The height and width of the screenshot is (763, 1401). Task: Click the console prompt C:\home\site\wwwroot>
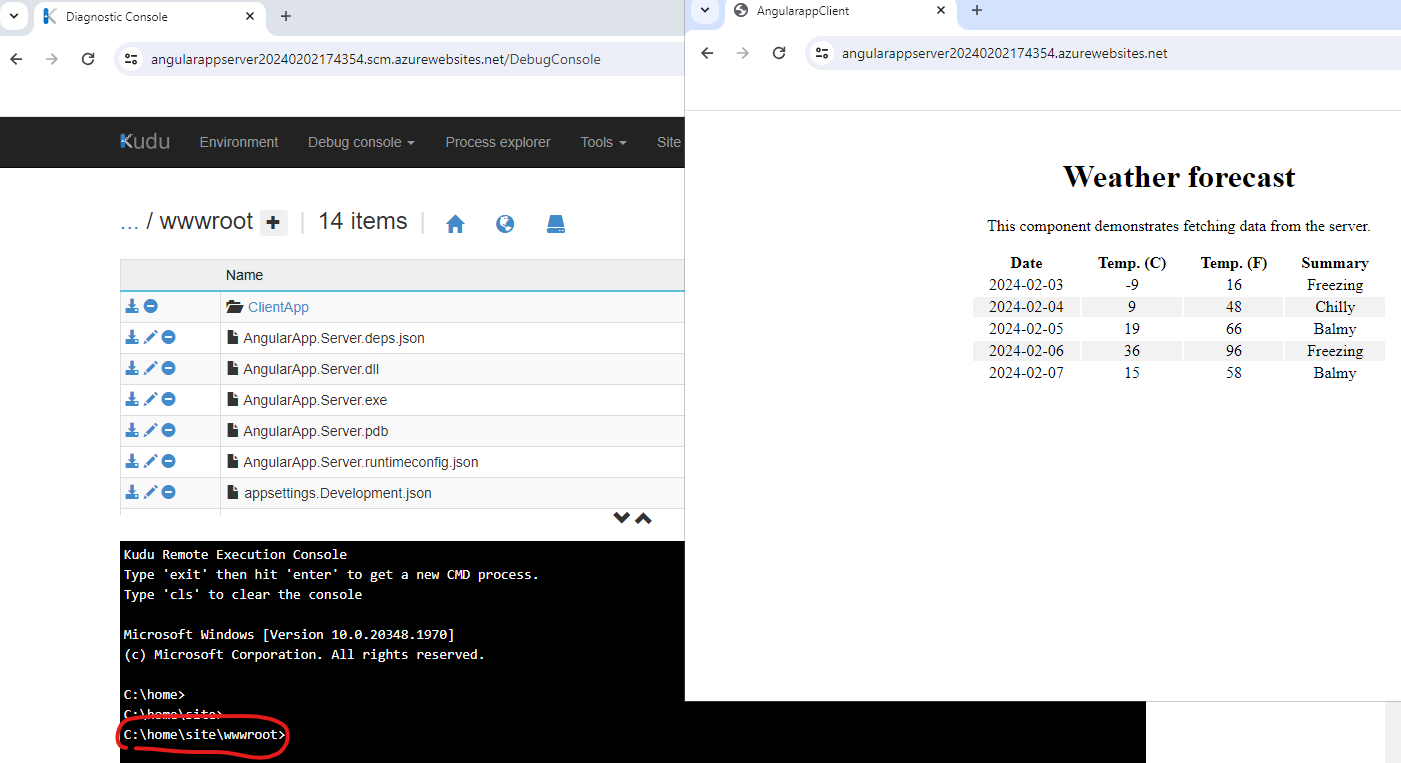point(205,735)
